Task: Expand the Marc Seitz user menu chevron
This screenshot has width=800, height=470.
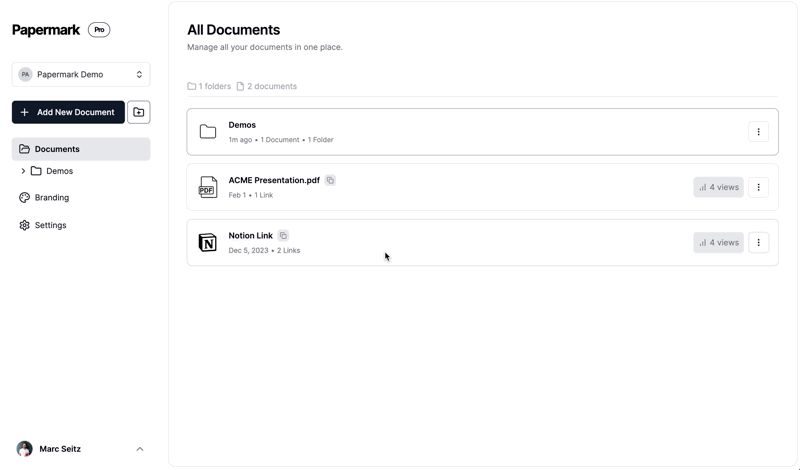Action: [x=140, y=449]
